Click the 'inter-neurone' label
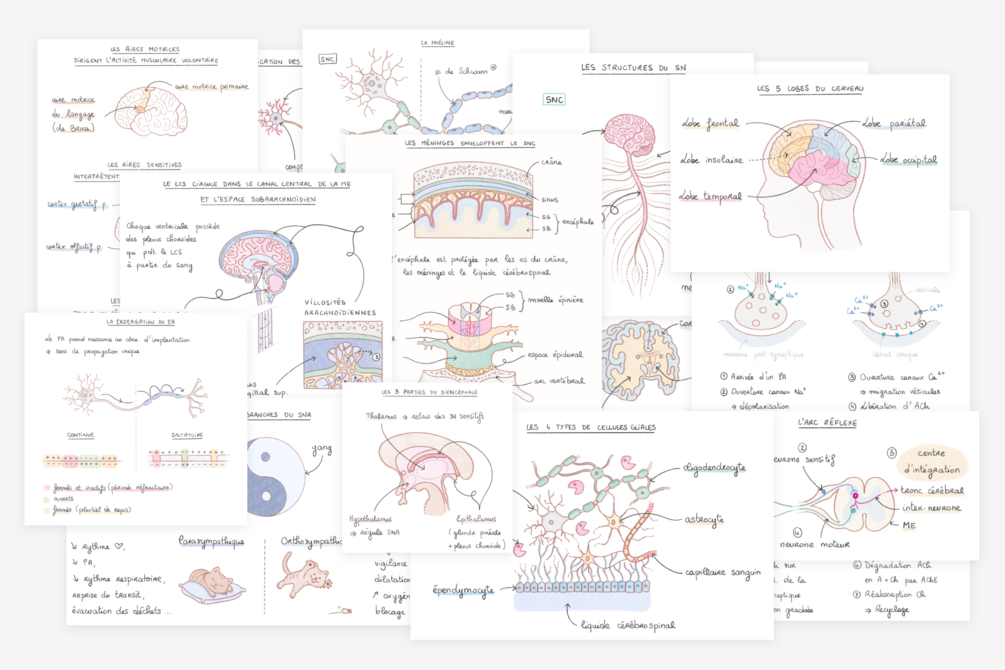Screen dimensions: 1005x670 [x=931, y=508]
